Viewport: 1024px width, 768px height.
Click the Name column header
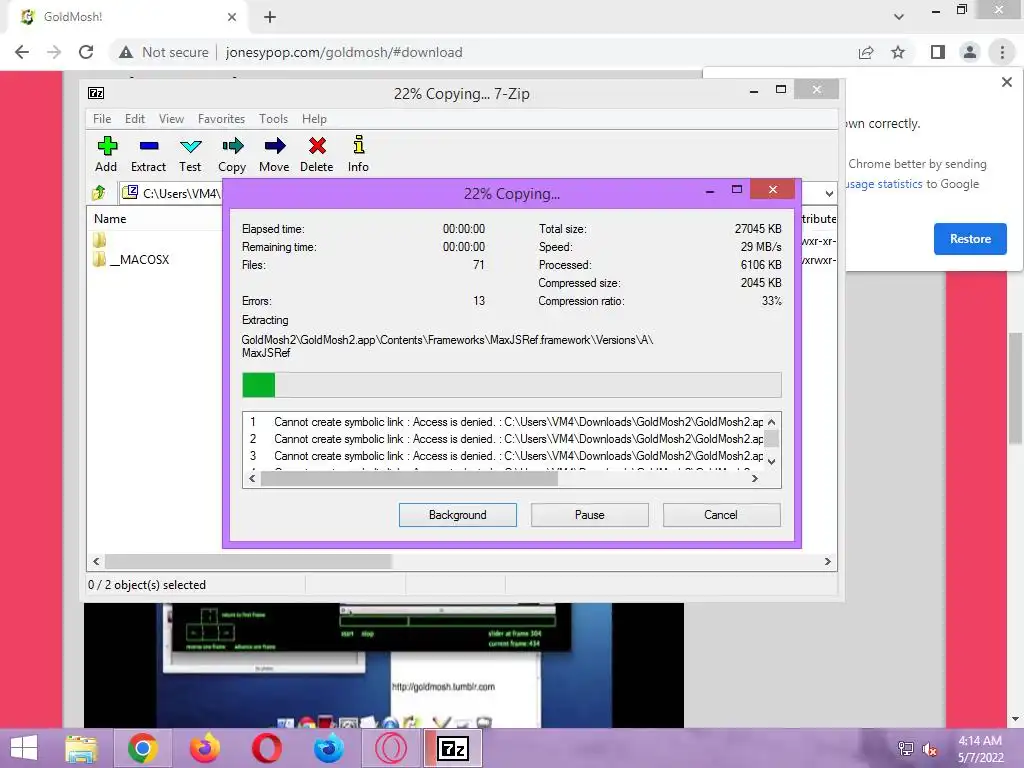[x=110, y=219]
